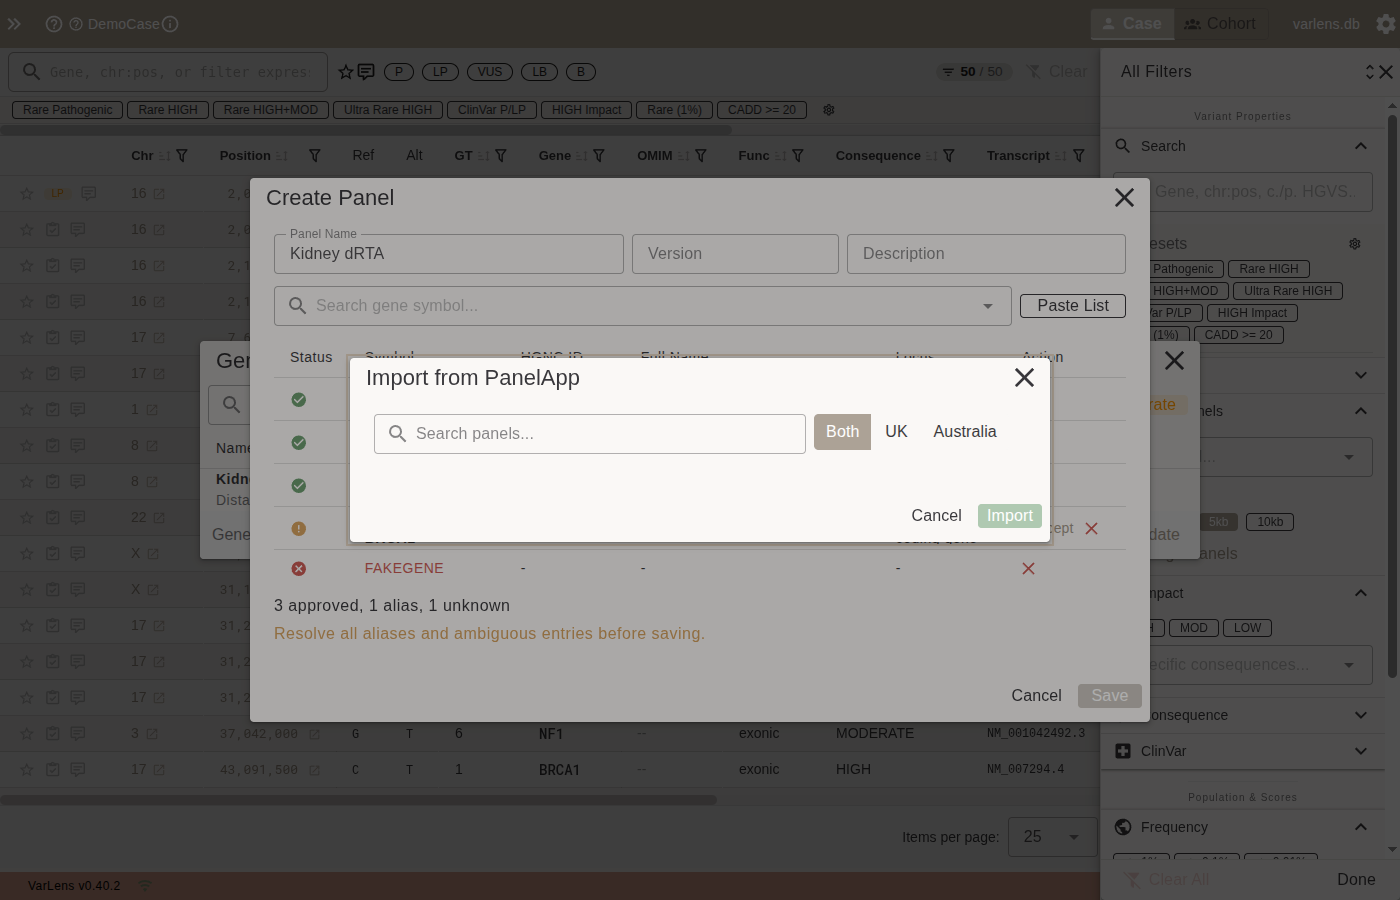Open the gene symbol search dropdown arrow
Image resolution: width=1400 pixels, height=900 pixels.
pyautogui.click(x=987, y=306)
